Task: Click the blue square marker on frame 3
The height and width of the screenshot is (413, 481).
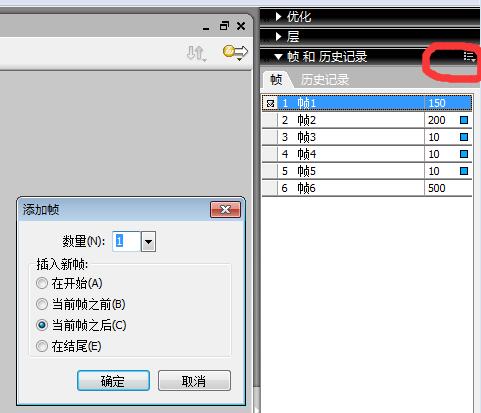Action: click(464, 137)
